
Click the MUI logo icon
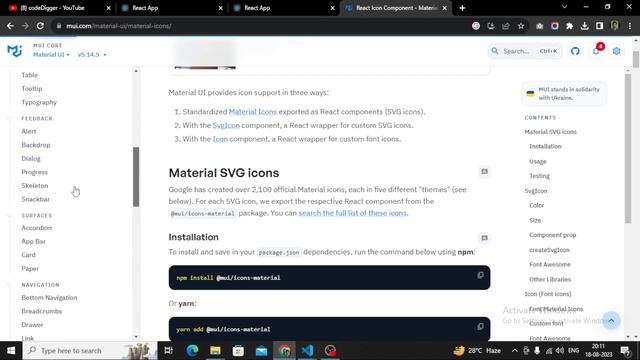pyautogui.click(x=14, y=51)
